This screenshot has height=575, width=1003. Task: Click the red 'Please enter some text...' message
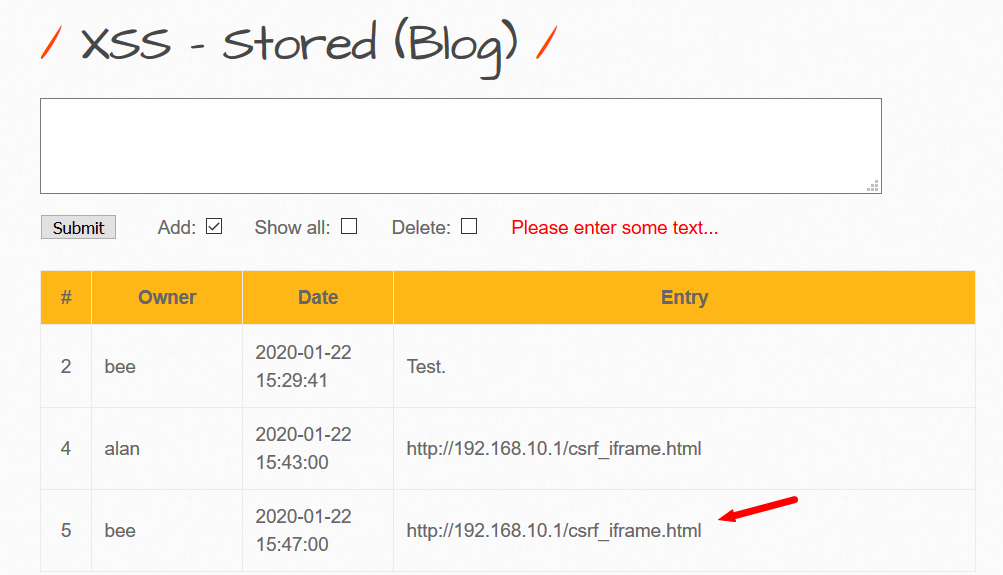click(x=614, y=228)
